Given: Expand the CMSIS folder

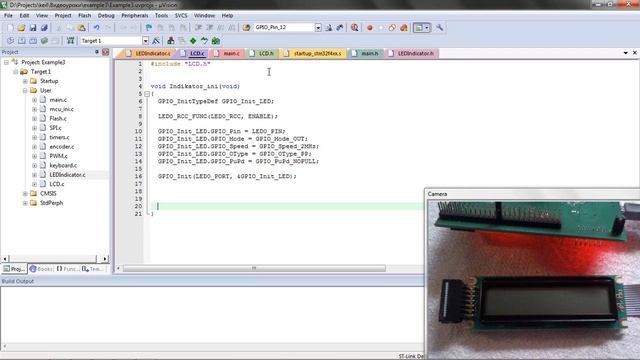Looking at the screenshot, I should pos(25,193).
